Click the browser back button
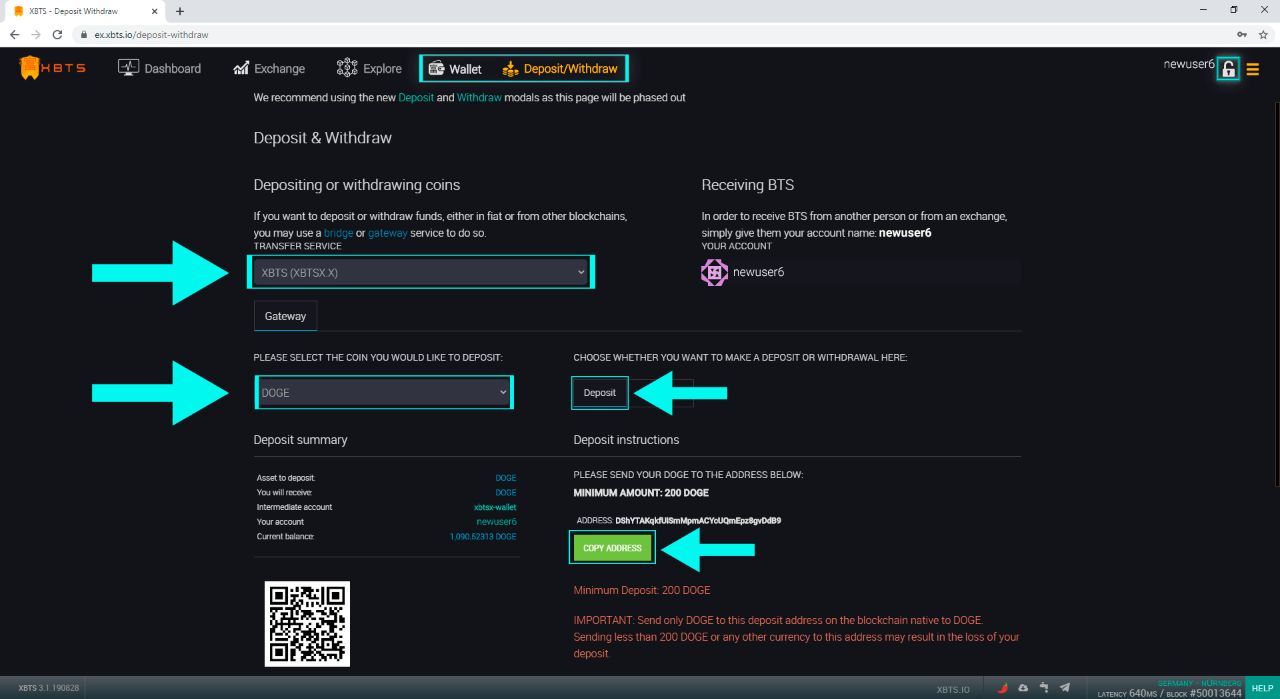This screenshot has height=699, width=1280. click(x=13, y=34)
